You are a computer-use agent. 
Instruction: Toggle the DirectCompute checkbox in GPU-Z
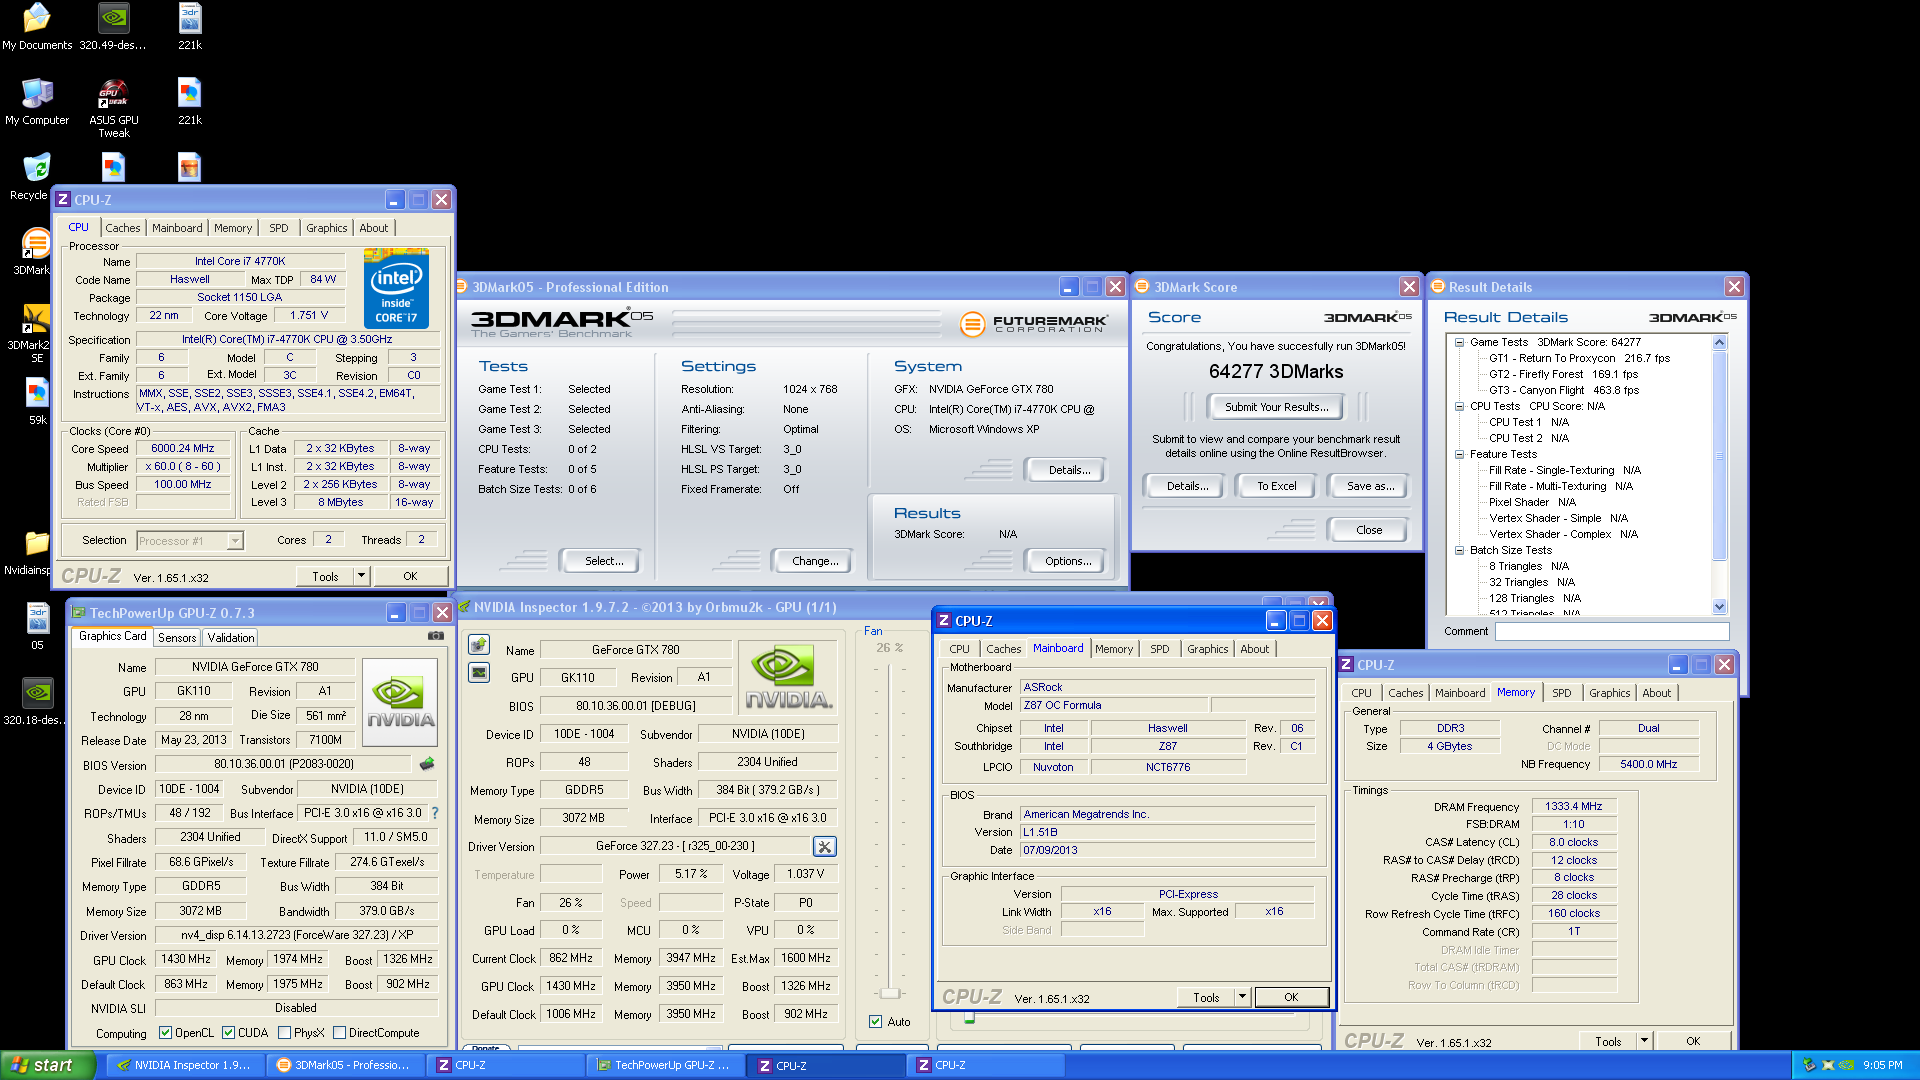click(x=340, y=1033)
